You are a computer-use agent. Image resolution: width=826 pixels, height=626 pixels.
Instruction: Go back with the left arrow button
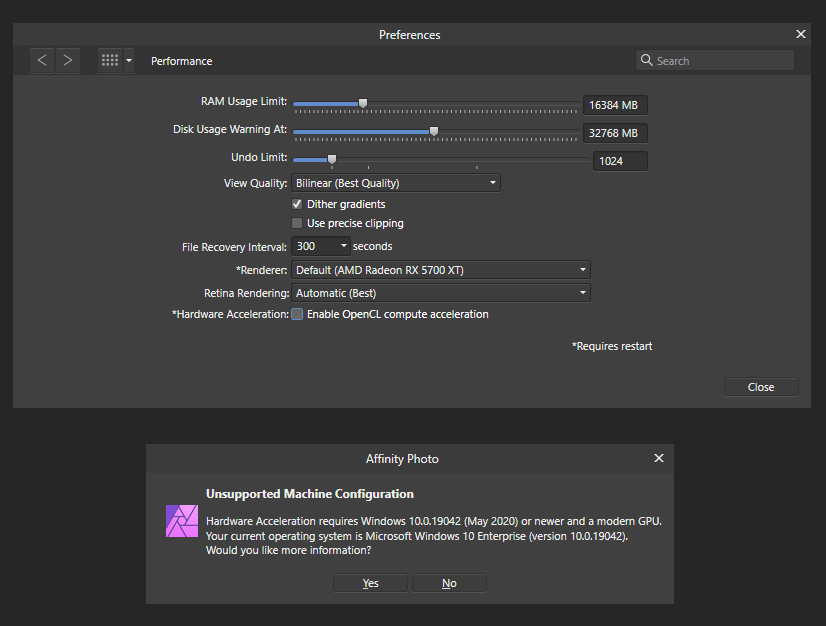[x=42, y=61]
